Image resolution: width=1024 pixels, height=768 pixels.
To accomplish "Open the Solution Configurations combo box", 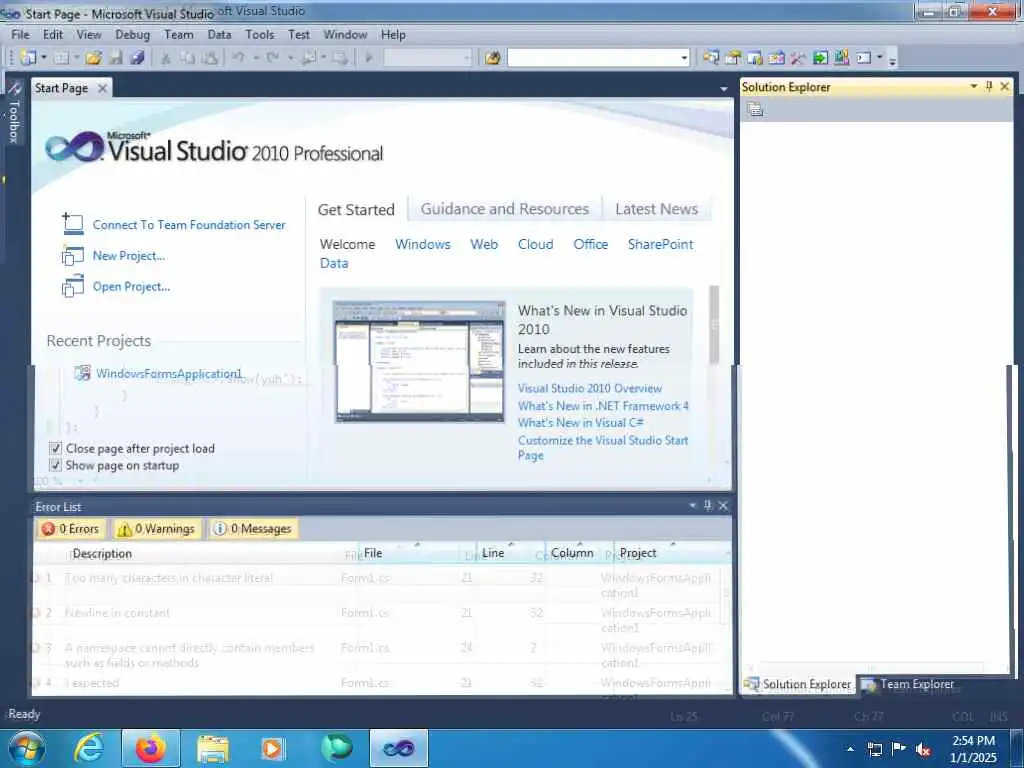I will click(x=428, y=57).
